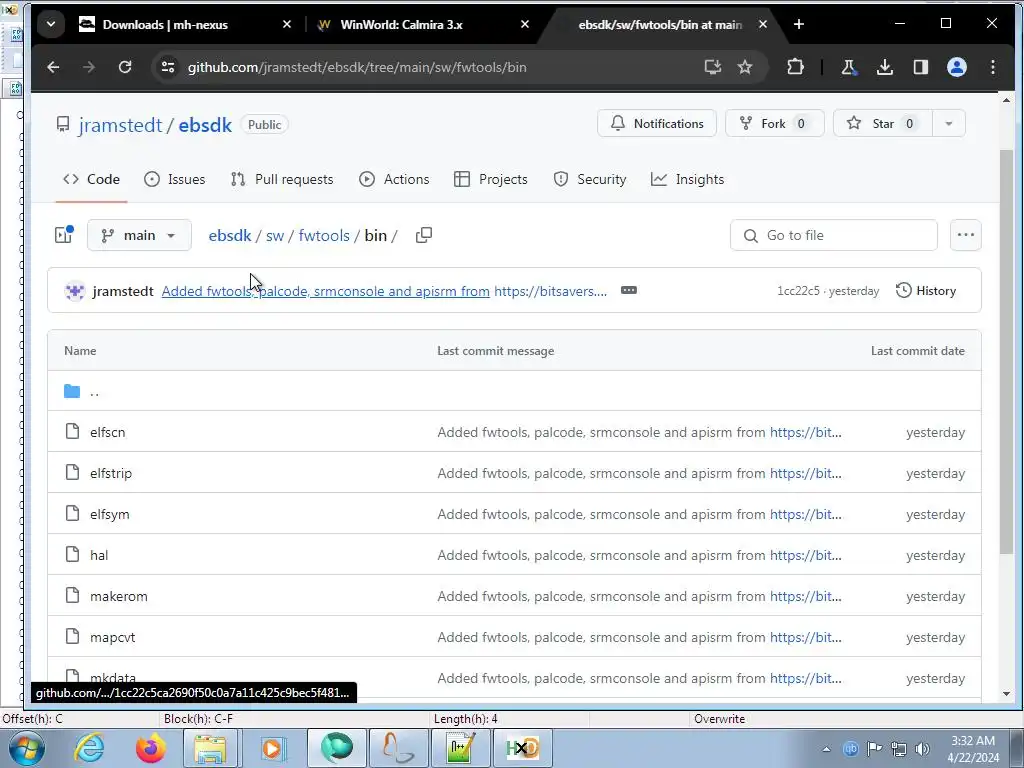Viewport: 1024px width, 768px height.
Task: Open the elfscn file
Action: coord(108,432)
